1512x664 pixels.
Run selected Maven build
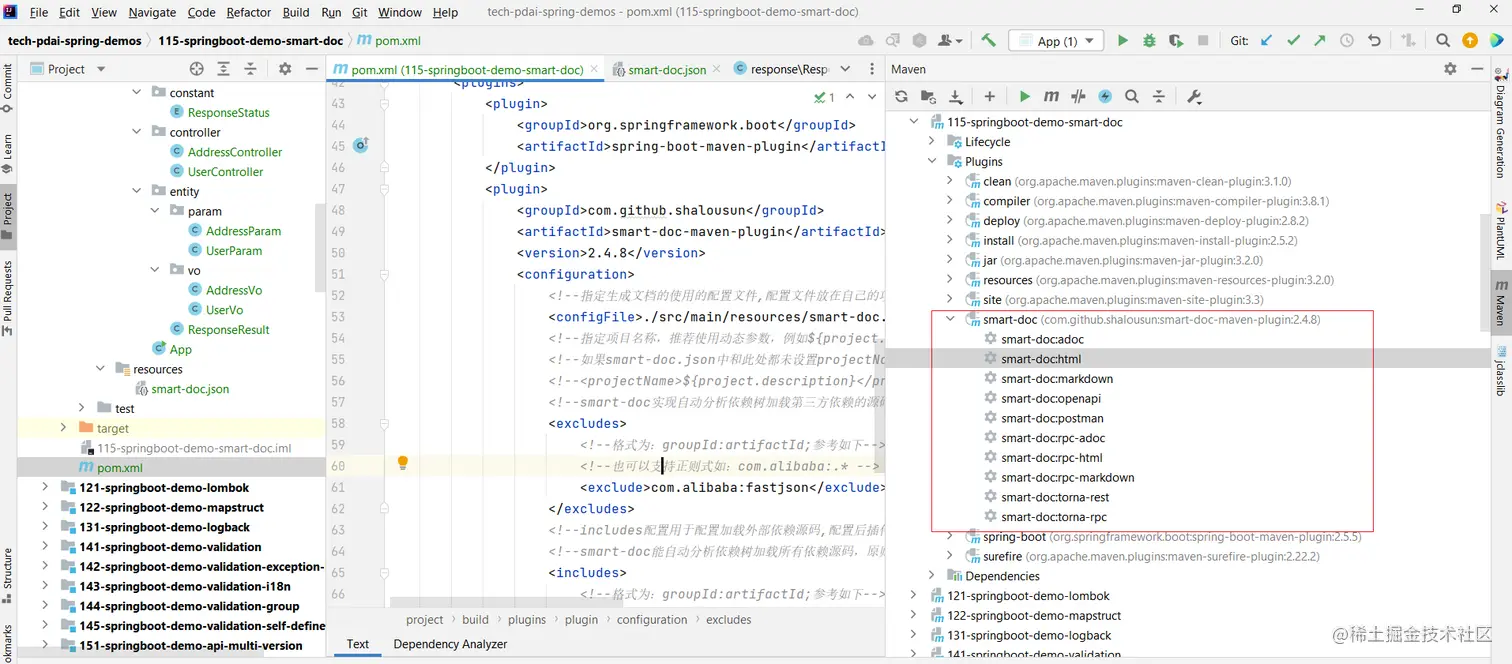coord(1024,97)
